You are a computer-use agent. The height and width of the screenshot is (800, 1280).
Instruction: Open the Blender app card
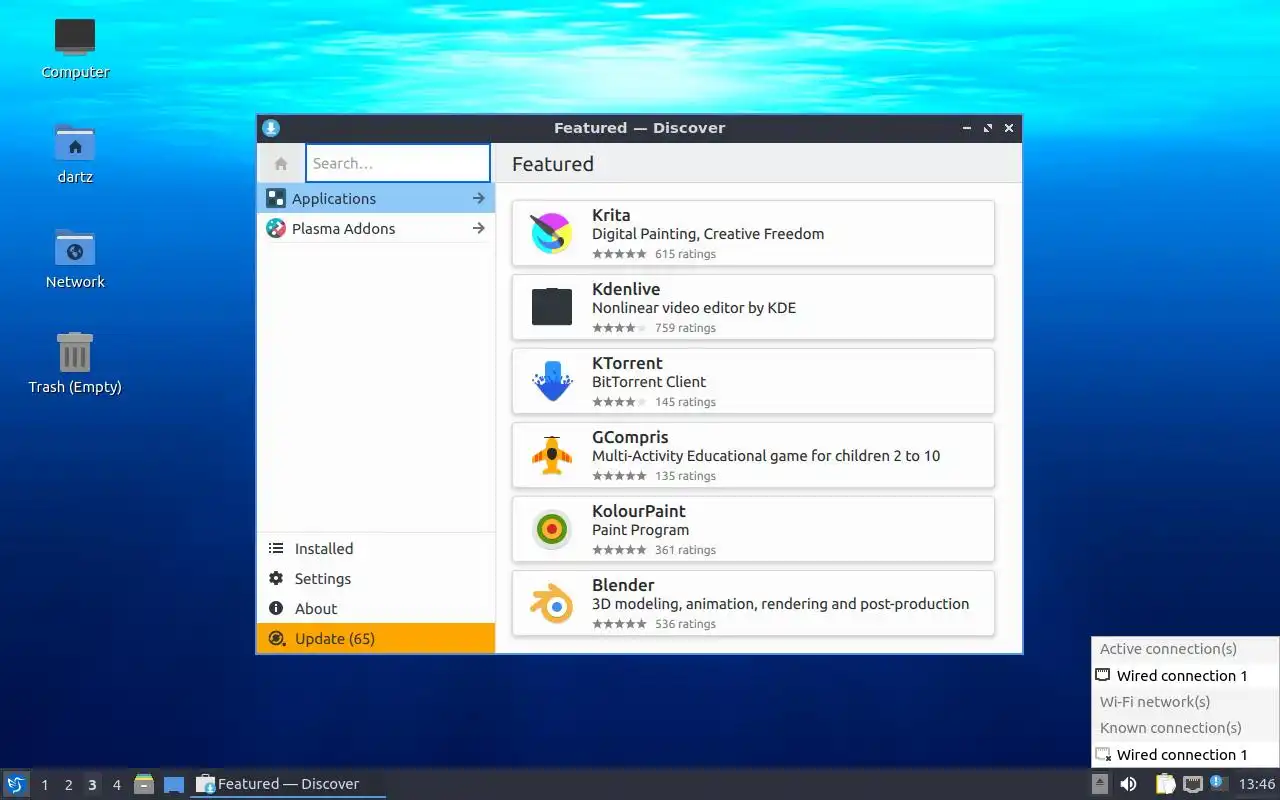point(753,603)
